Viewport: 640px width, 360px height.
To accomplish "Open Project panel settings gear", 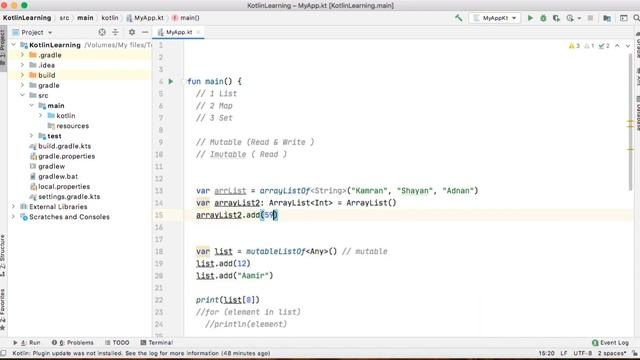I will (x=131, y=32).
